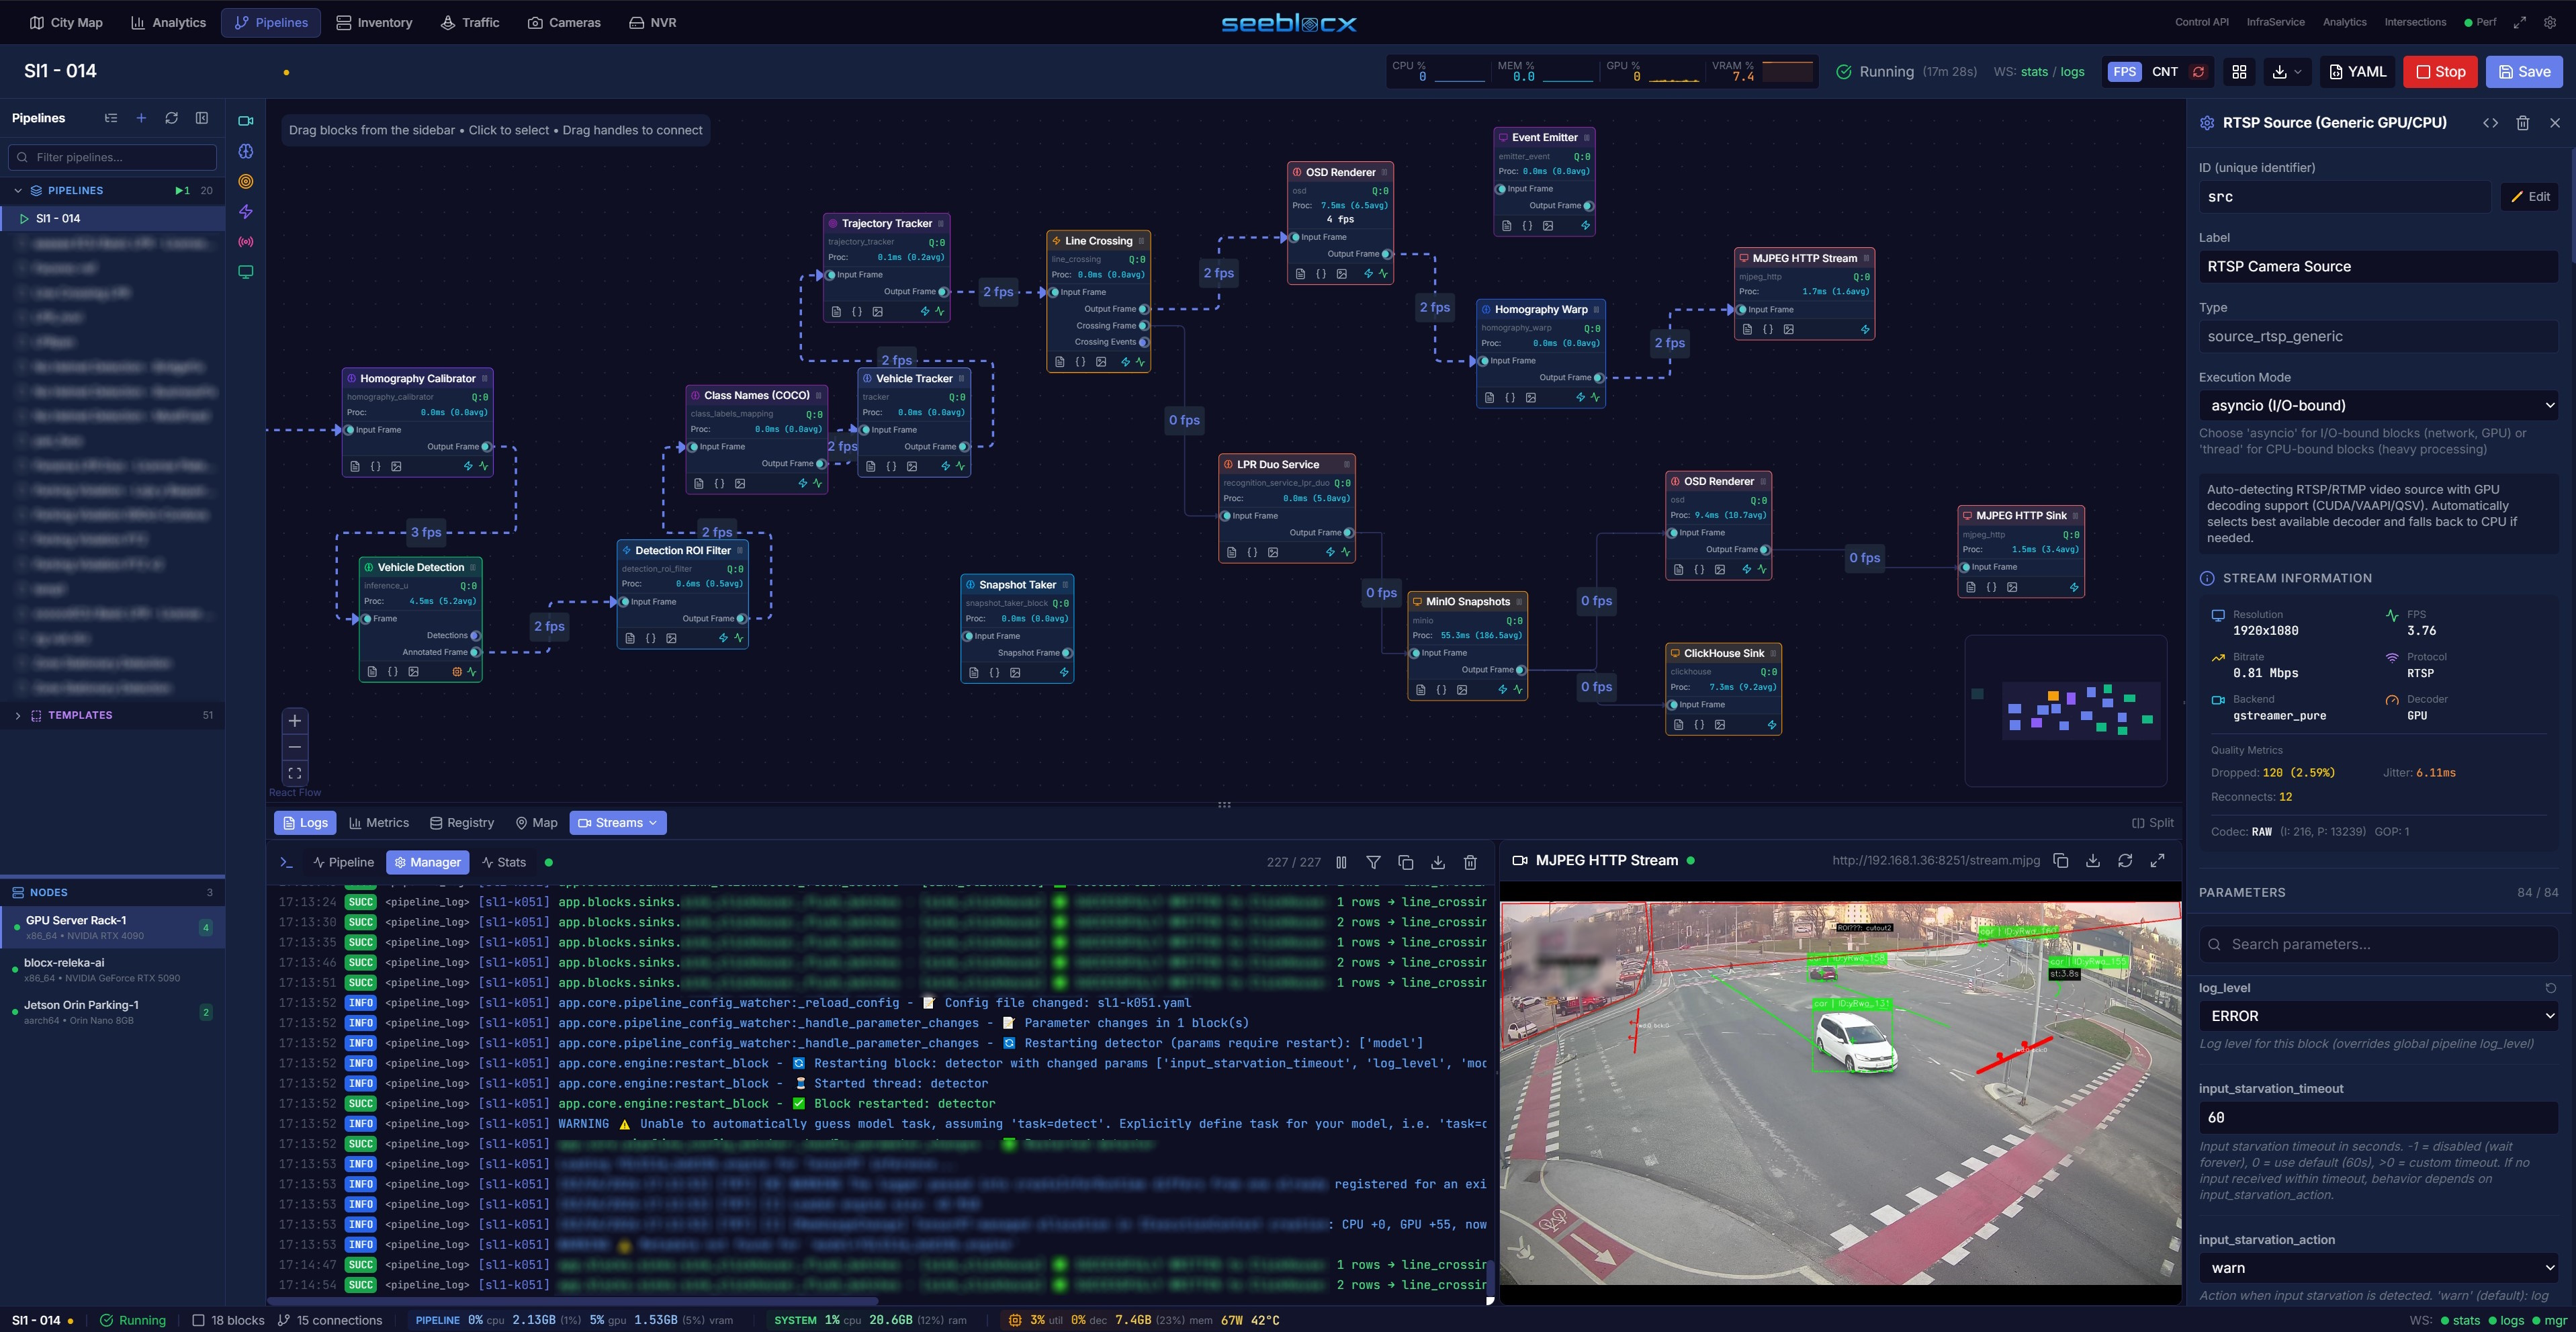Reload the MJPEG HTTP Stream preview

pyautogui.click(x=2125, y=860)
